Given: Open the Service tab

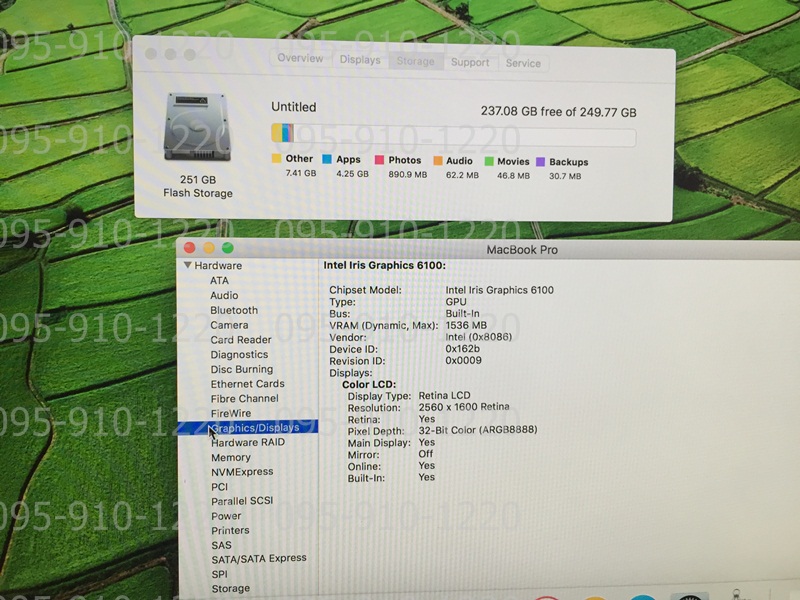Looking at the screenshot, I should pyautogui.click(x=523, y=63).
